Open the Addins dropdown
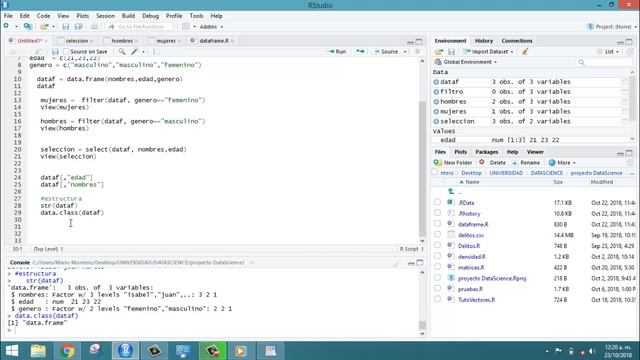The width and height of the screenshot is (640, 360). pyautogui.click(x=211, y=27)
